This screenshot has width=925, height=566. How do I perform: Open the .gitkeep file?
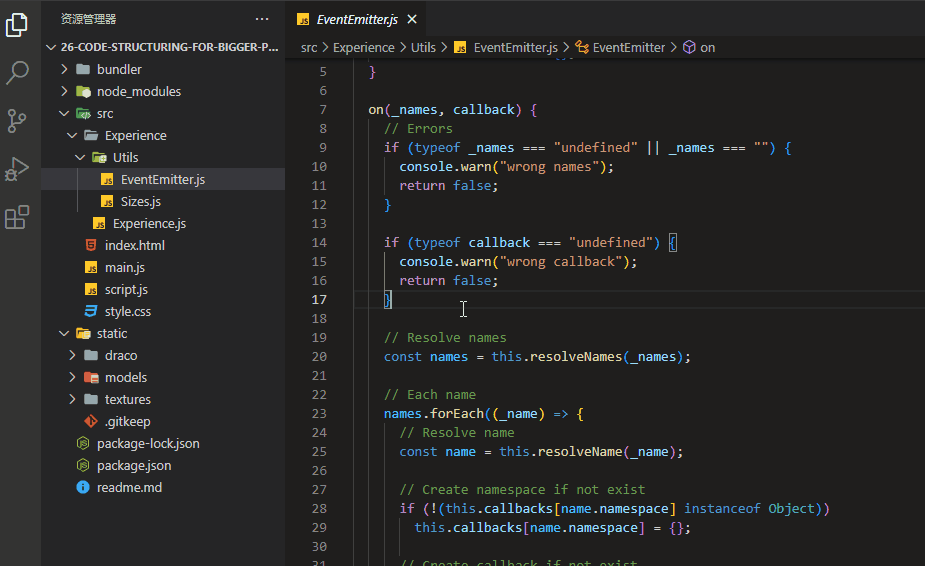pos(127,421)
